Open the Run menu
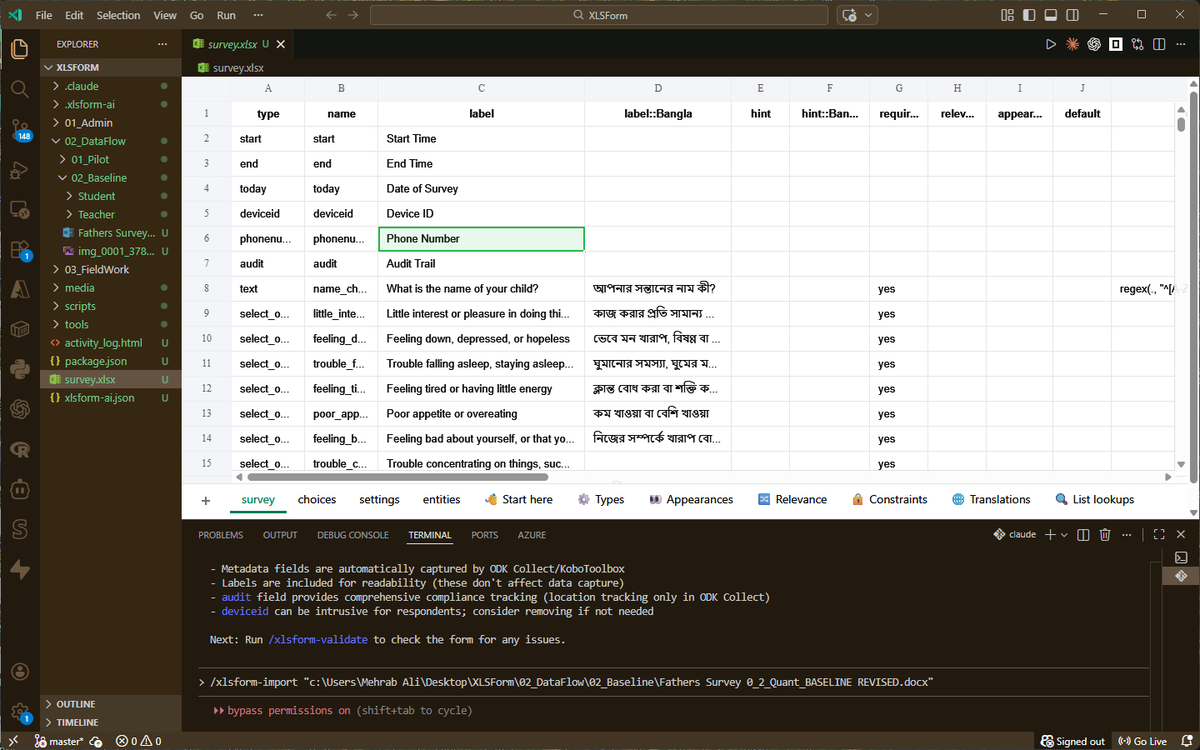Viewport: 1200px width, 750px height. tap(226, 15)
